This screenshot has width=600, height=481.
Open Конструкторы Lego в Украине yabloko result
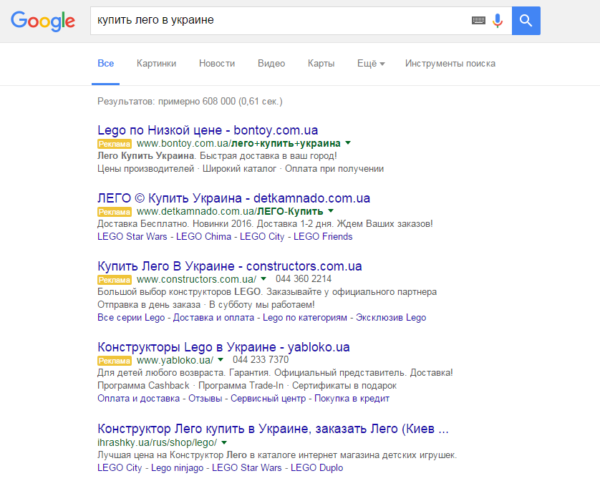click(x=223, y=347)
